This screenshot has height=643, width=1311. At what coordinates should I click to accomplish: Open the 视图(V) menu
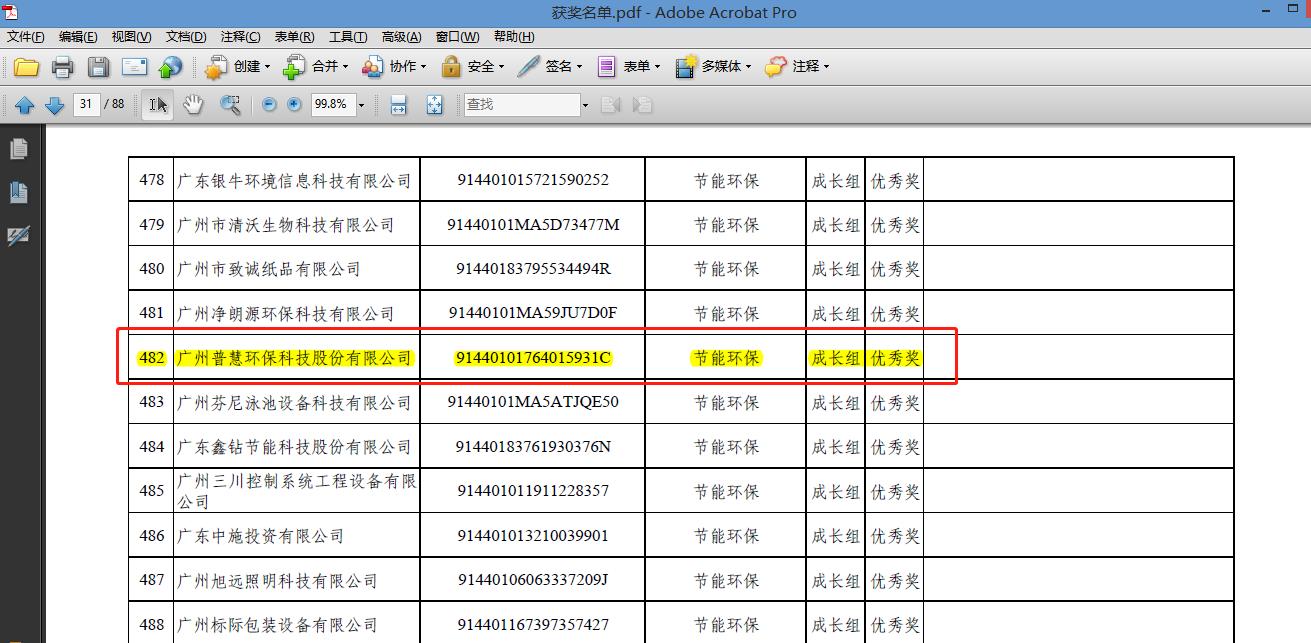point(131,37)
